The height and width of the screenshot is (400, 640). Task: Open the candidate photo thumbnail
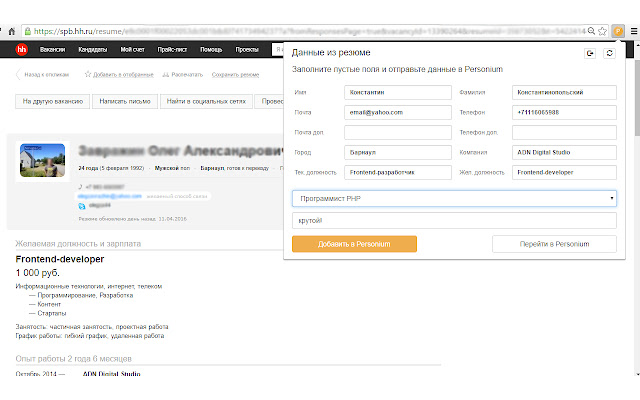[42, 160]
